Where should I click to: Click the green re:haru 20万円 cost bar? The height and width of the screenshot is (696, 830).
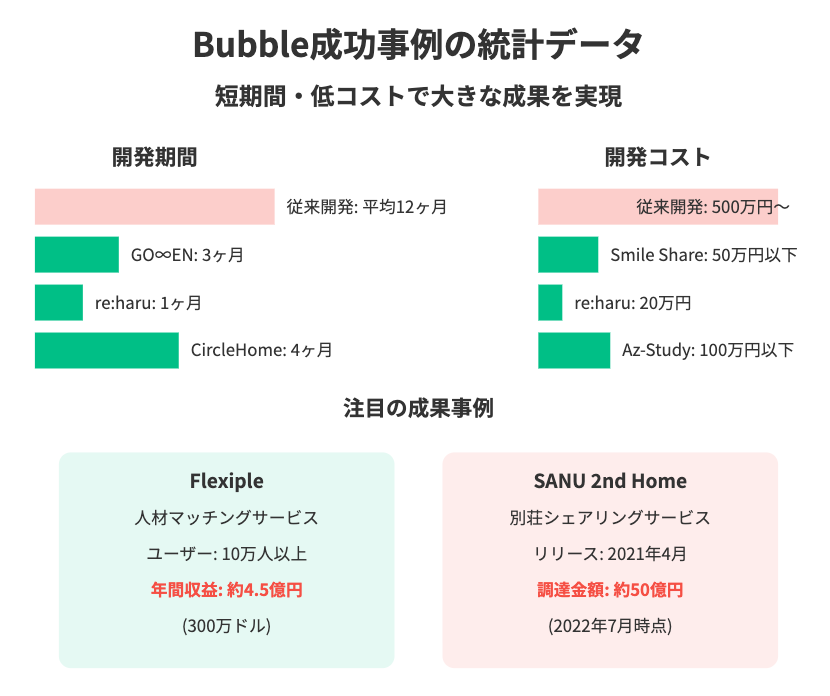550,302
